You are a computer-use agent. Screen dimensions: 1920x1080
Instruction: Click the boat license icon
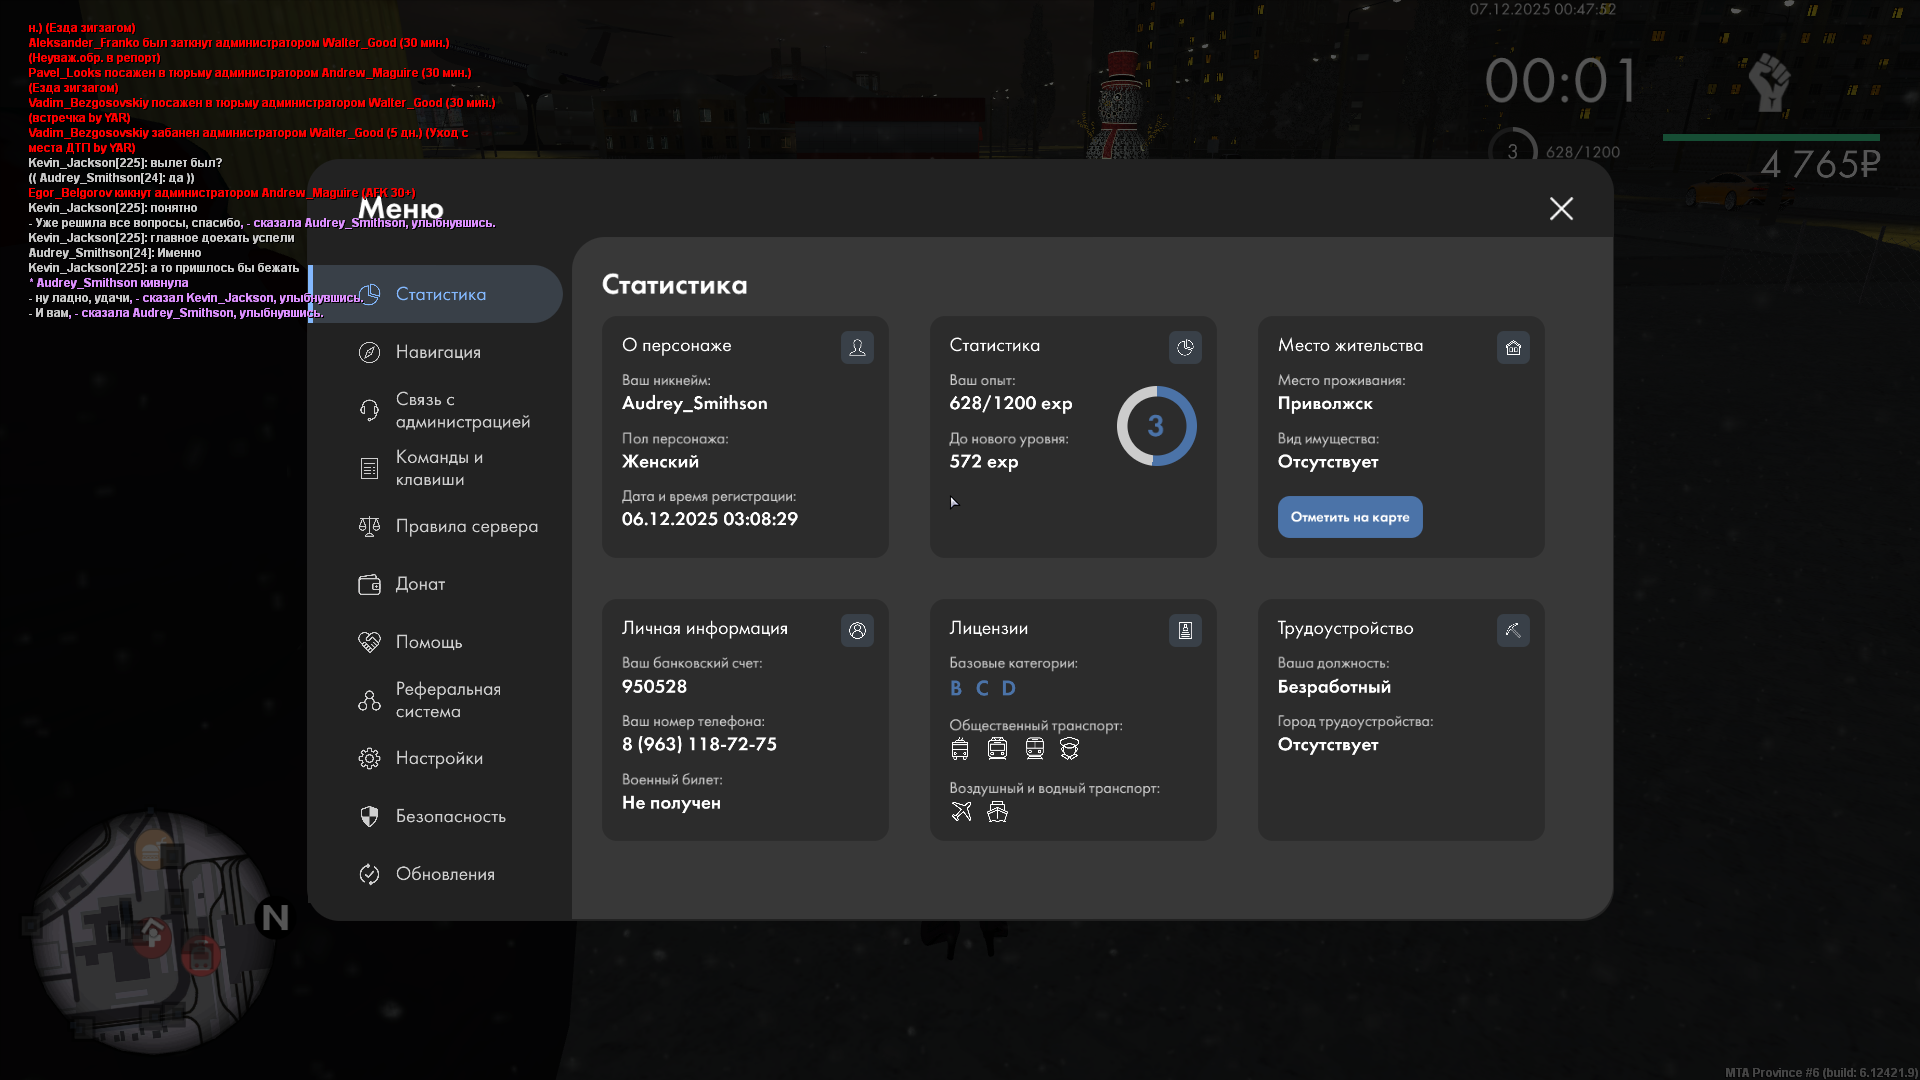pos(997,812)
